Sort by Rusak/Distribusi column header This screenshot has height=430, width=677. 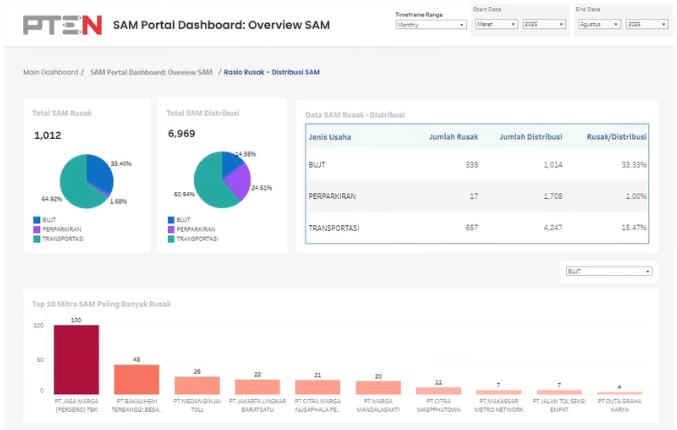coord(617,137)
